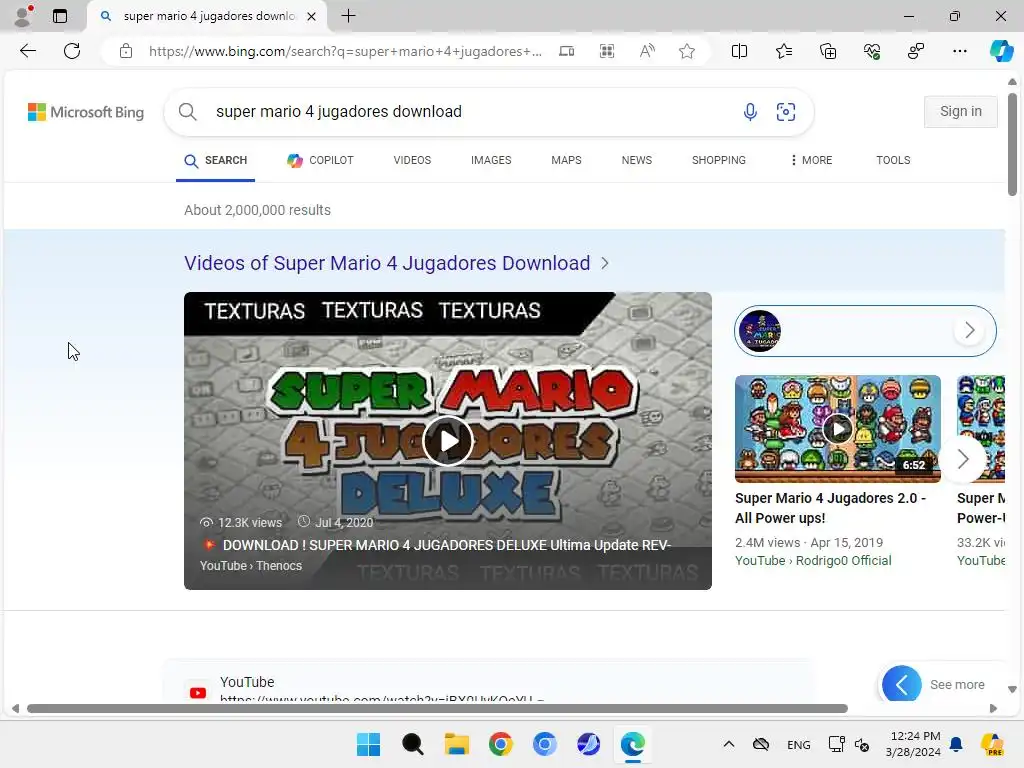Click the magnifier icon in search box
The width and height of the screenshot is (1024, 768).
(187, 112)
